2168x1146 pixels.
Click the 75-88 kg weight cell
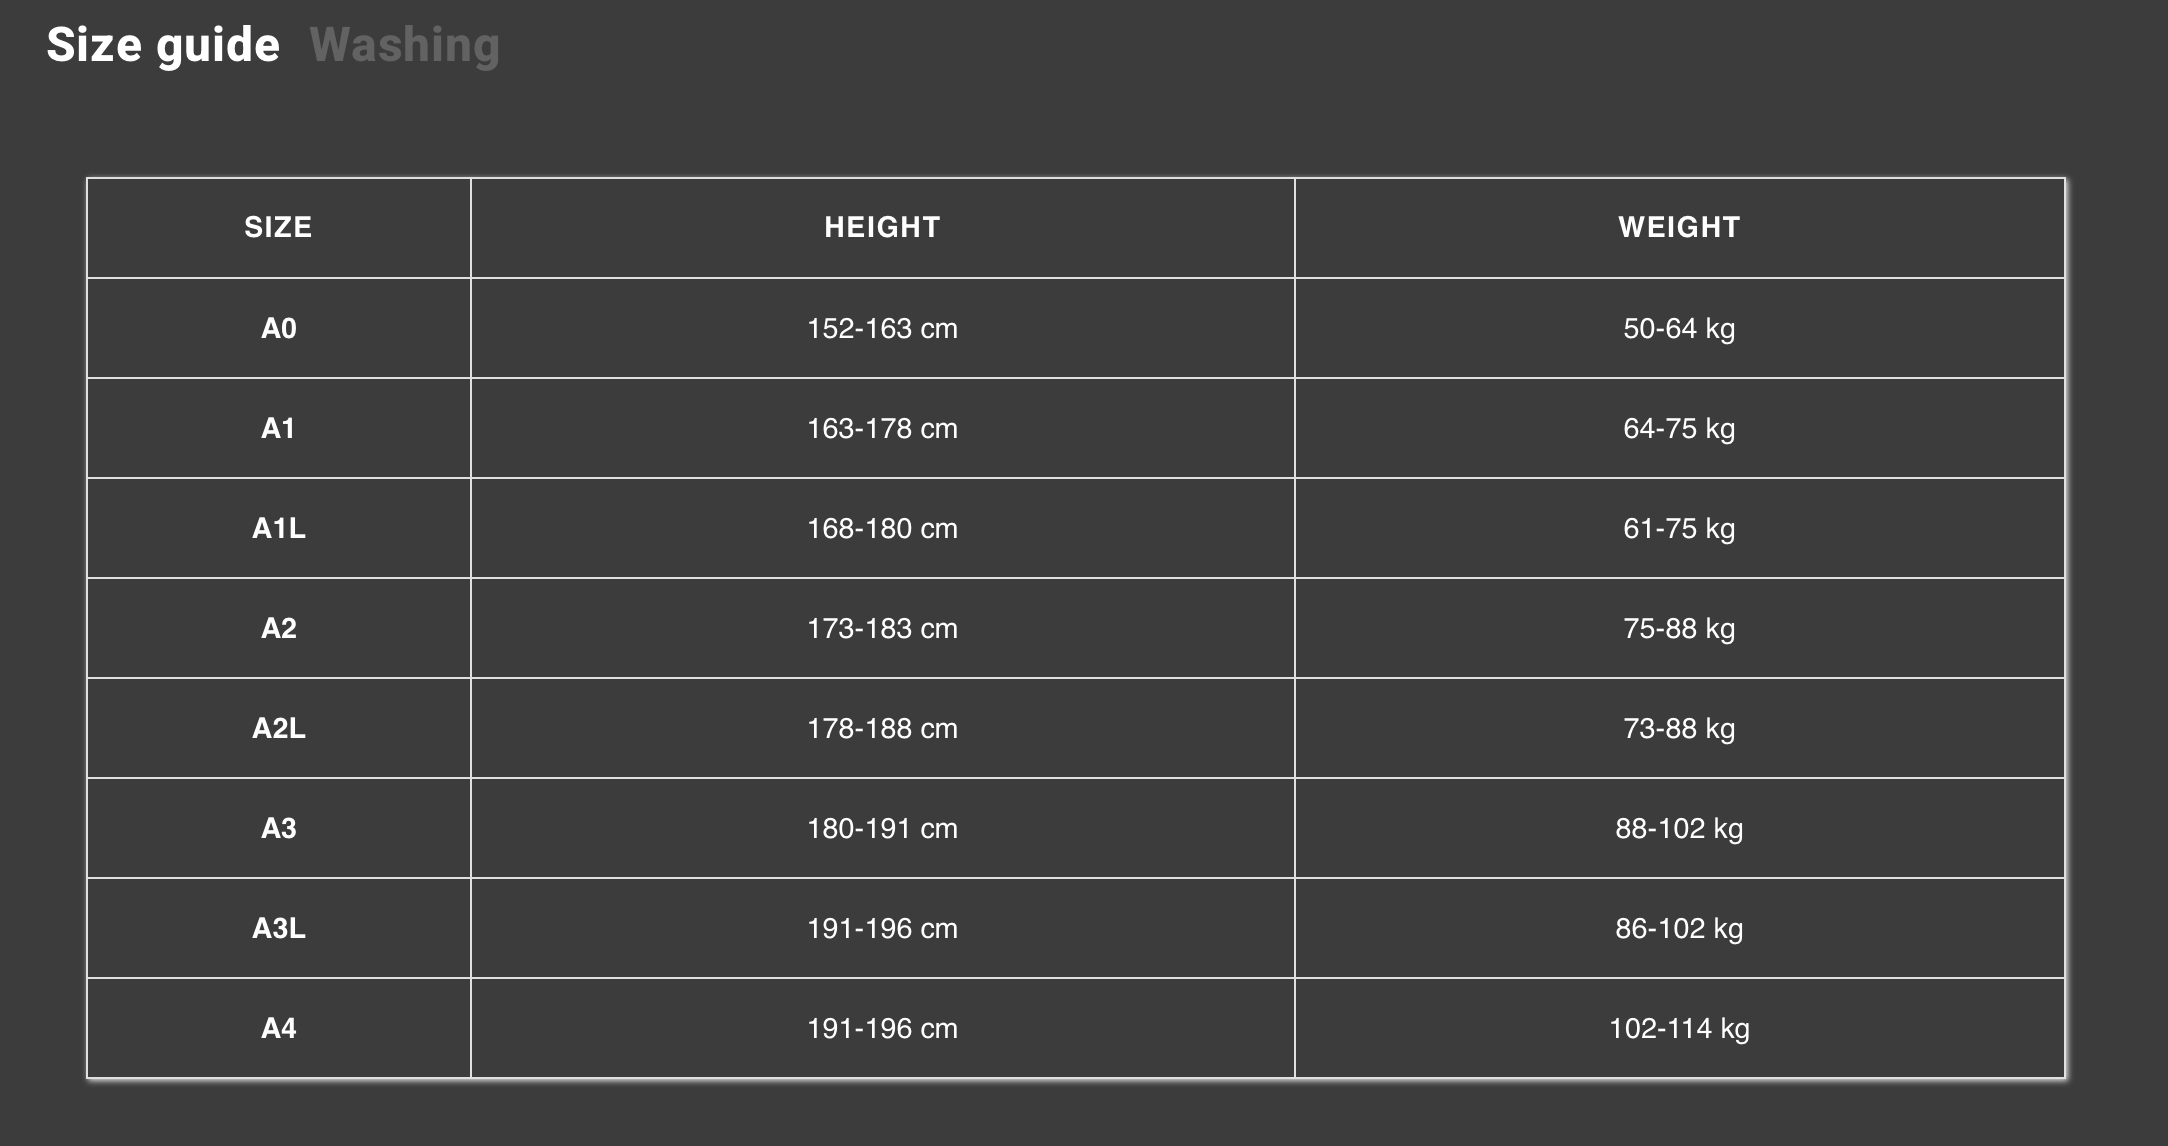tap(1680, 628)
